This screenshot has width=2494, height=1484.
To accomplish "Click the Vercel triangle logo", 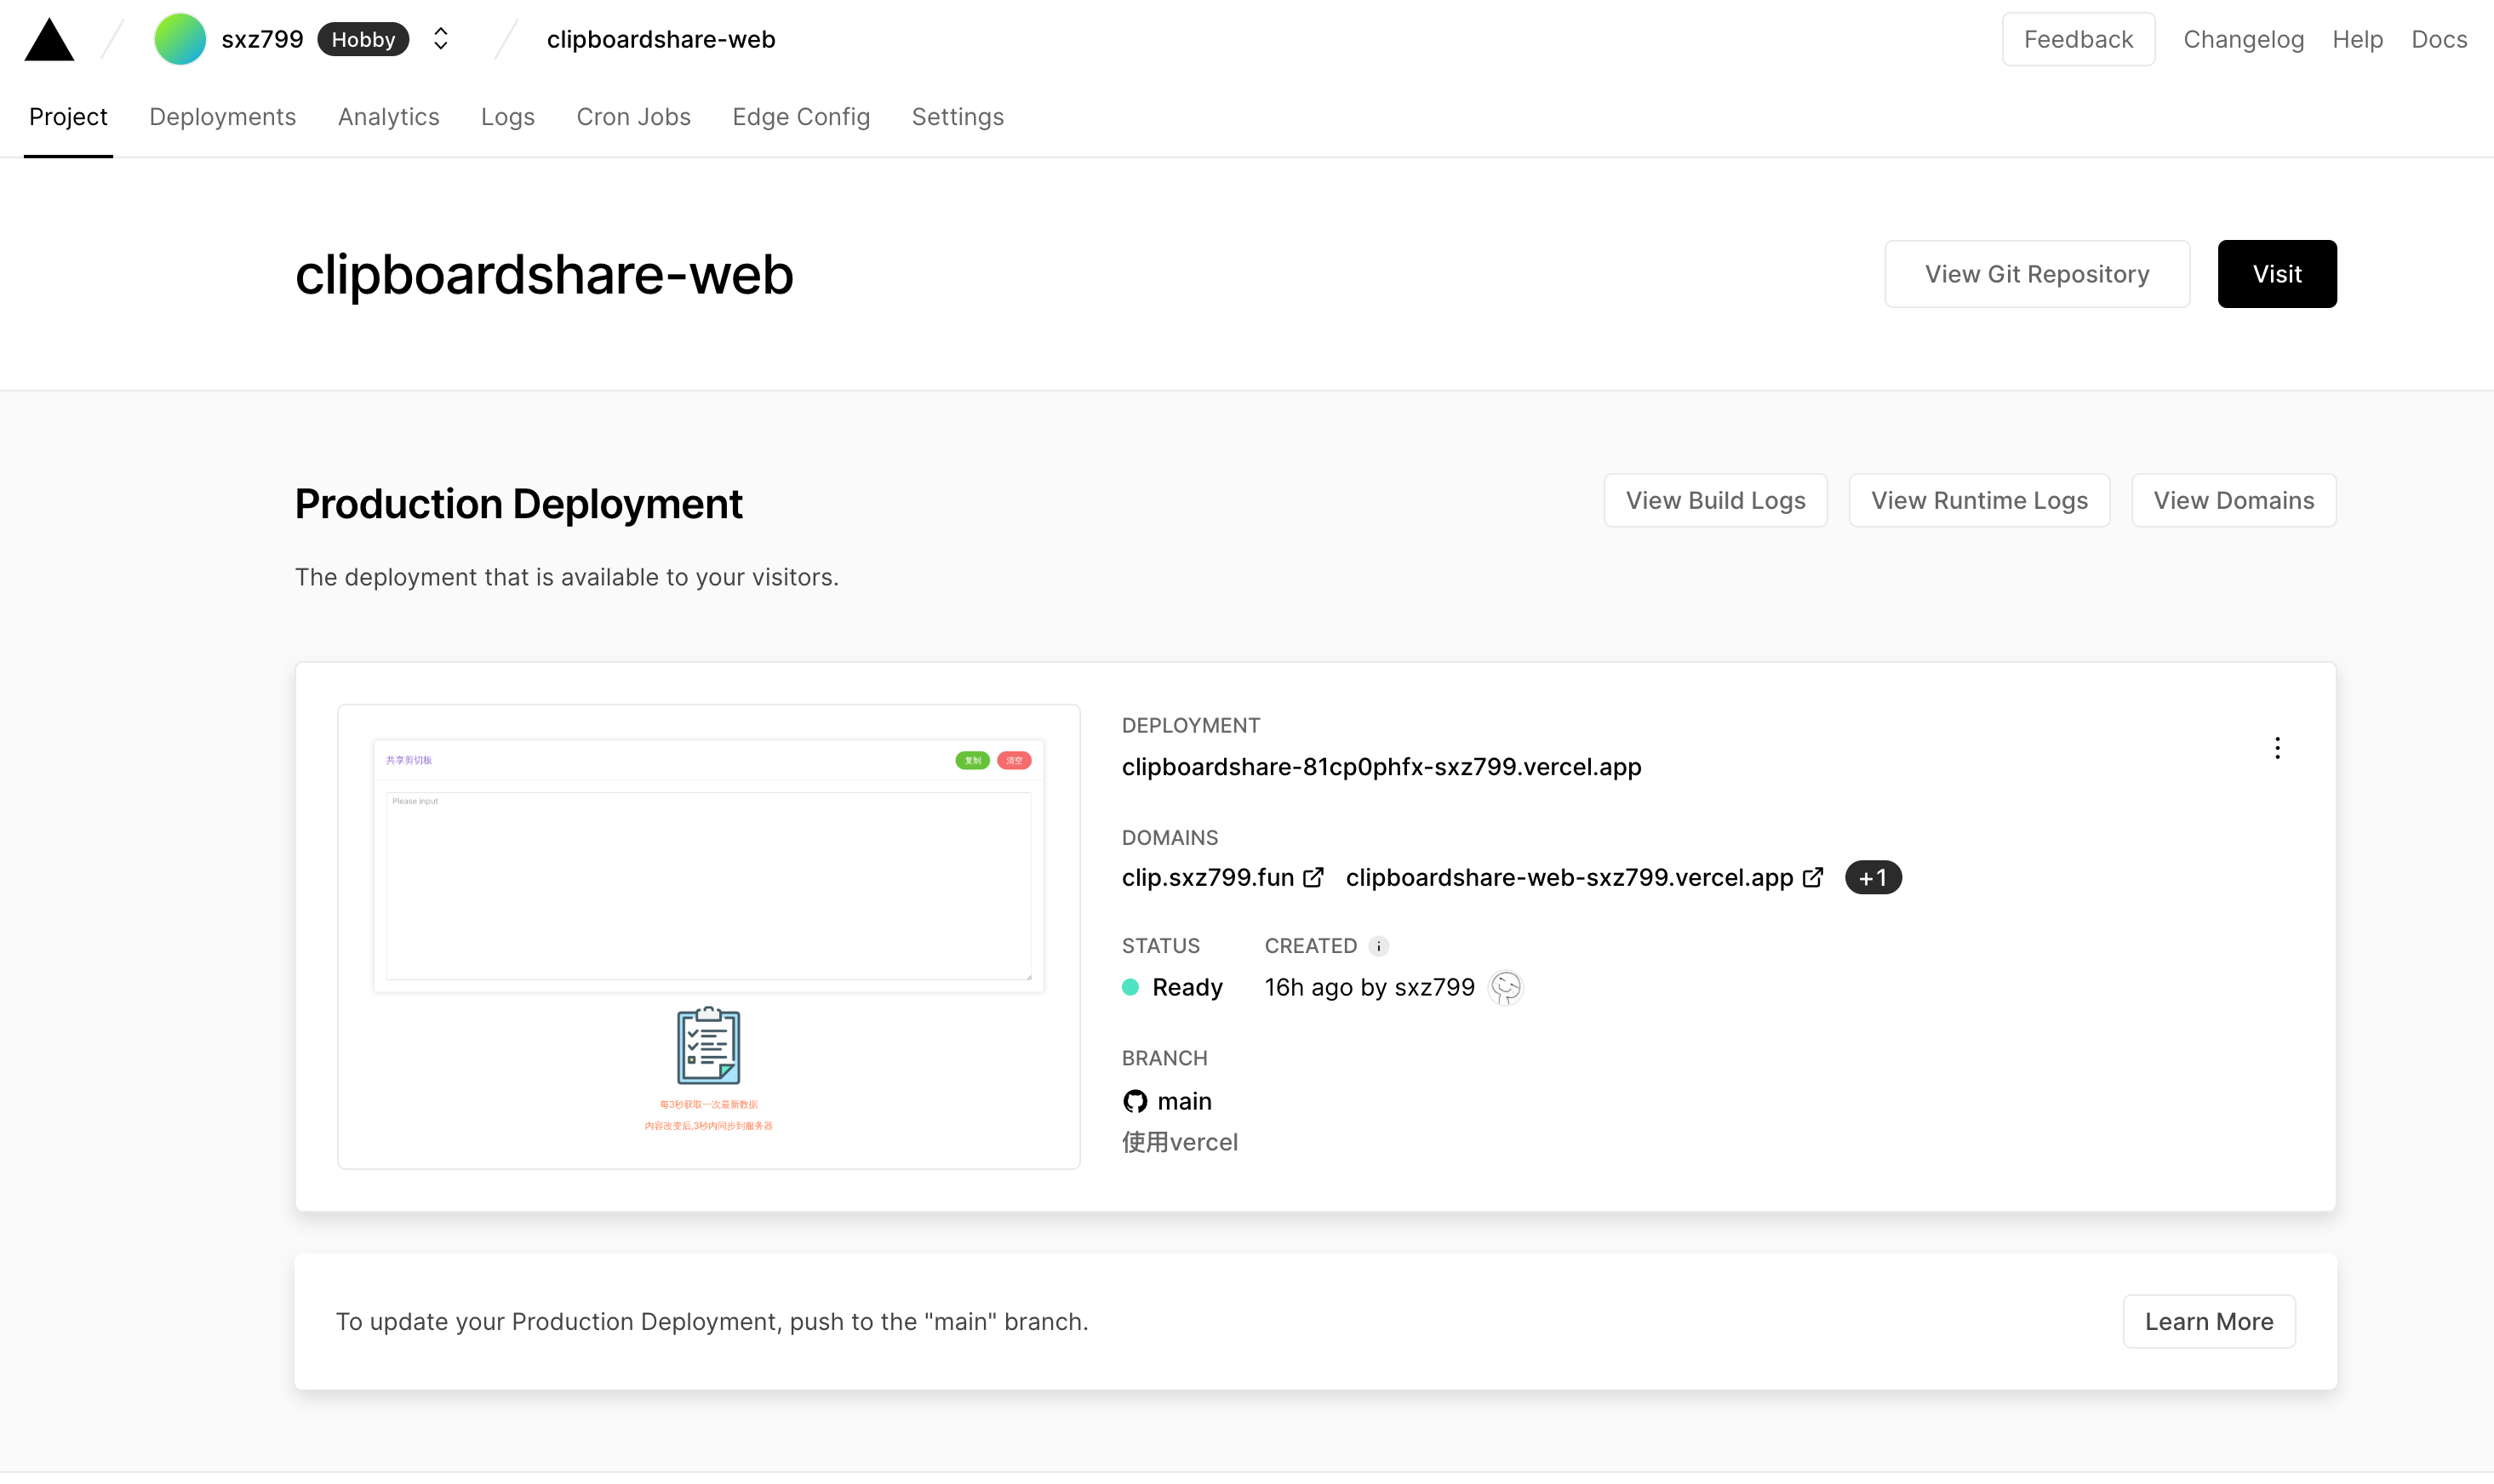I will [49, 40].
